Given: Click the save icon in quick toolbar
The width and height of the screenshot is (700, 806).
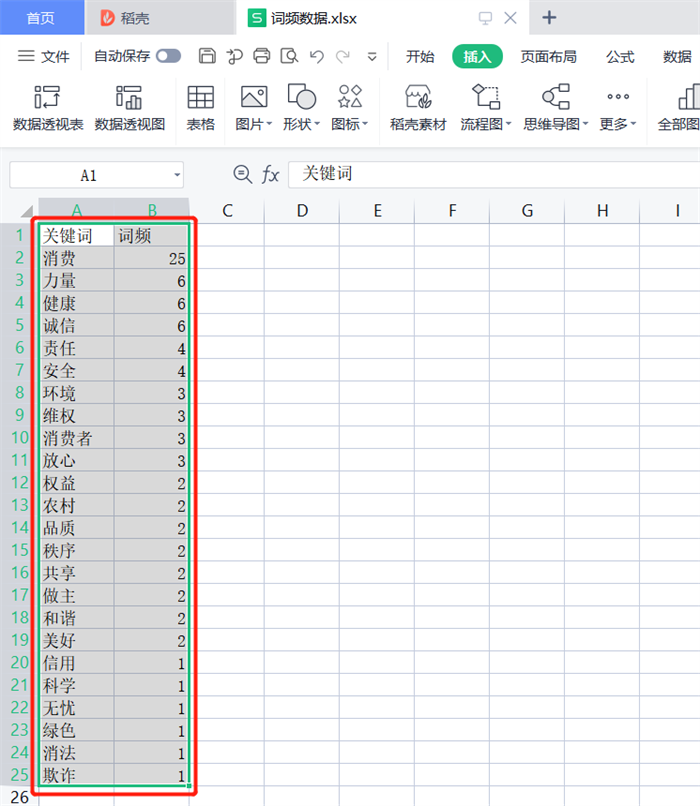Looking at the screenshot, I should click(207, 56).
